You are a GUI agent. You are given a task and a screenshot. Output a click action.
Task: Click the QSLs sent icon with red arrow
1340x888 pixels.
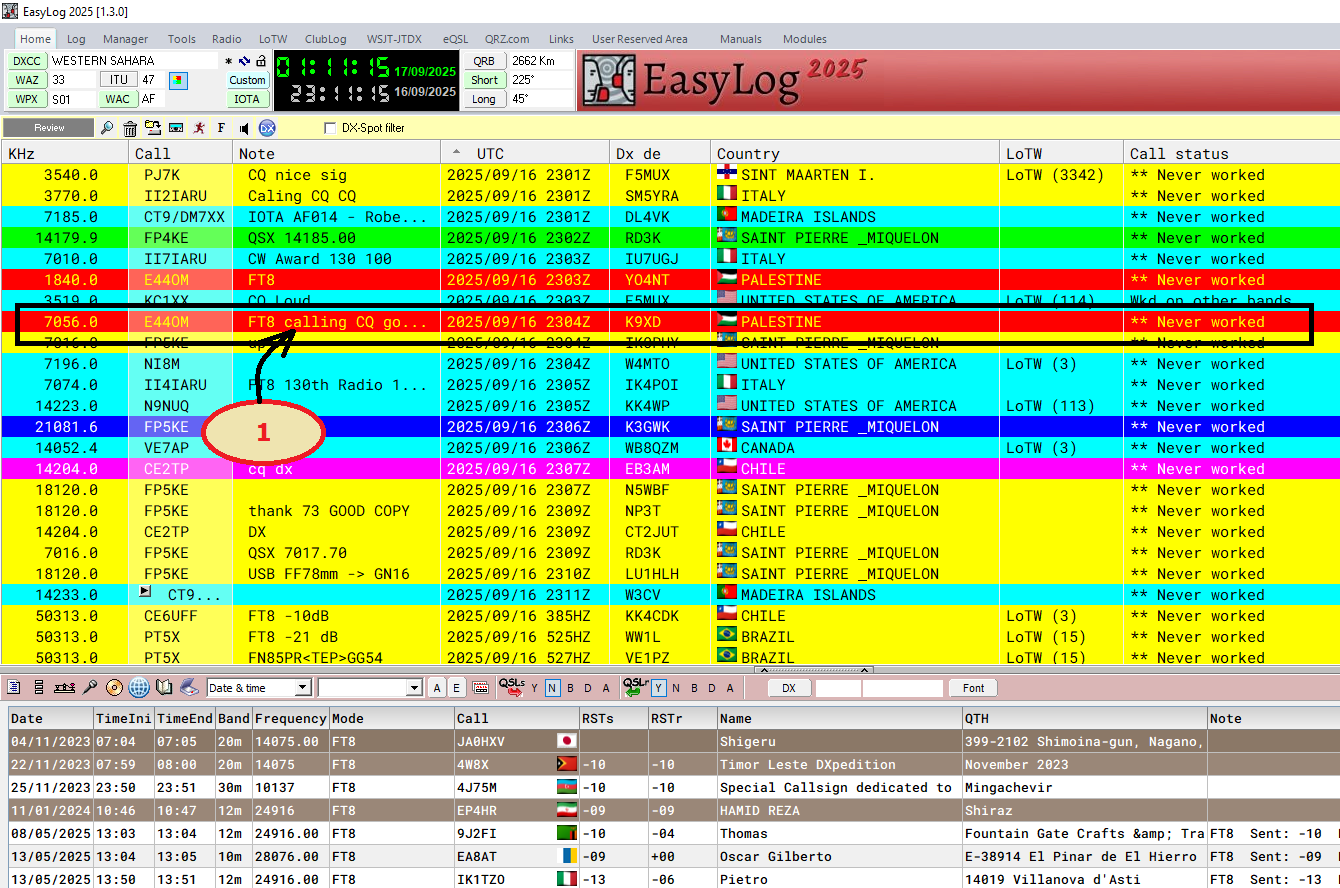tap(512, 688)
